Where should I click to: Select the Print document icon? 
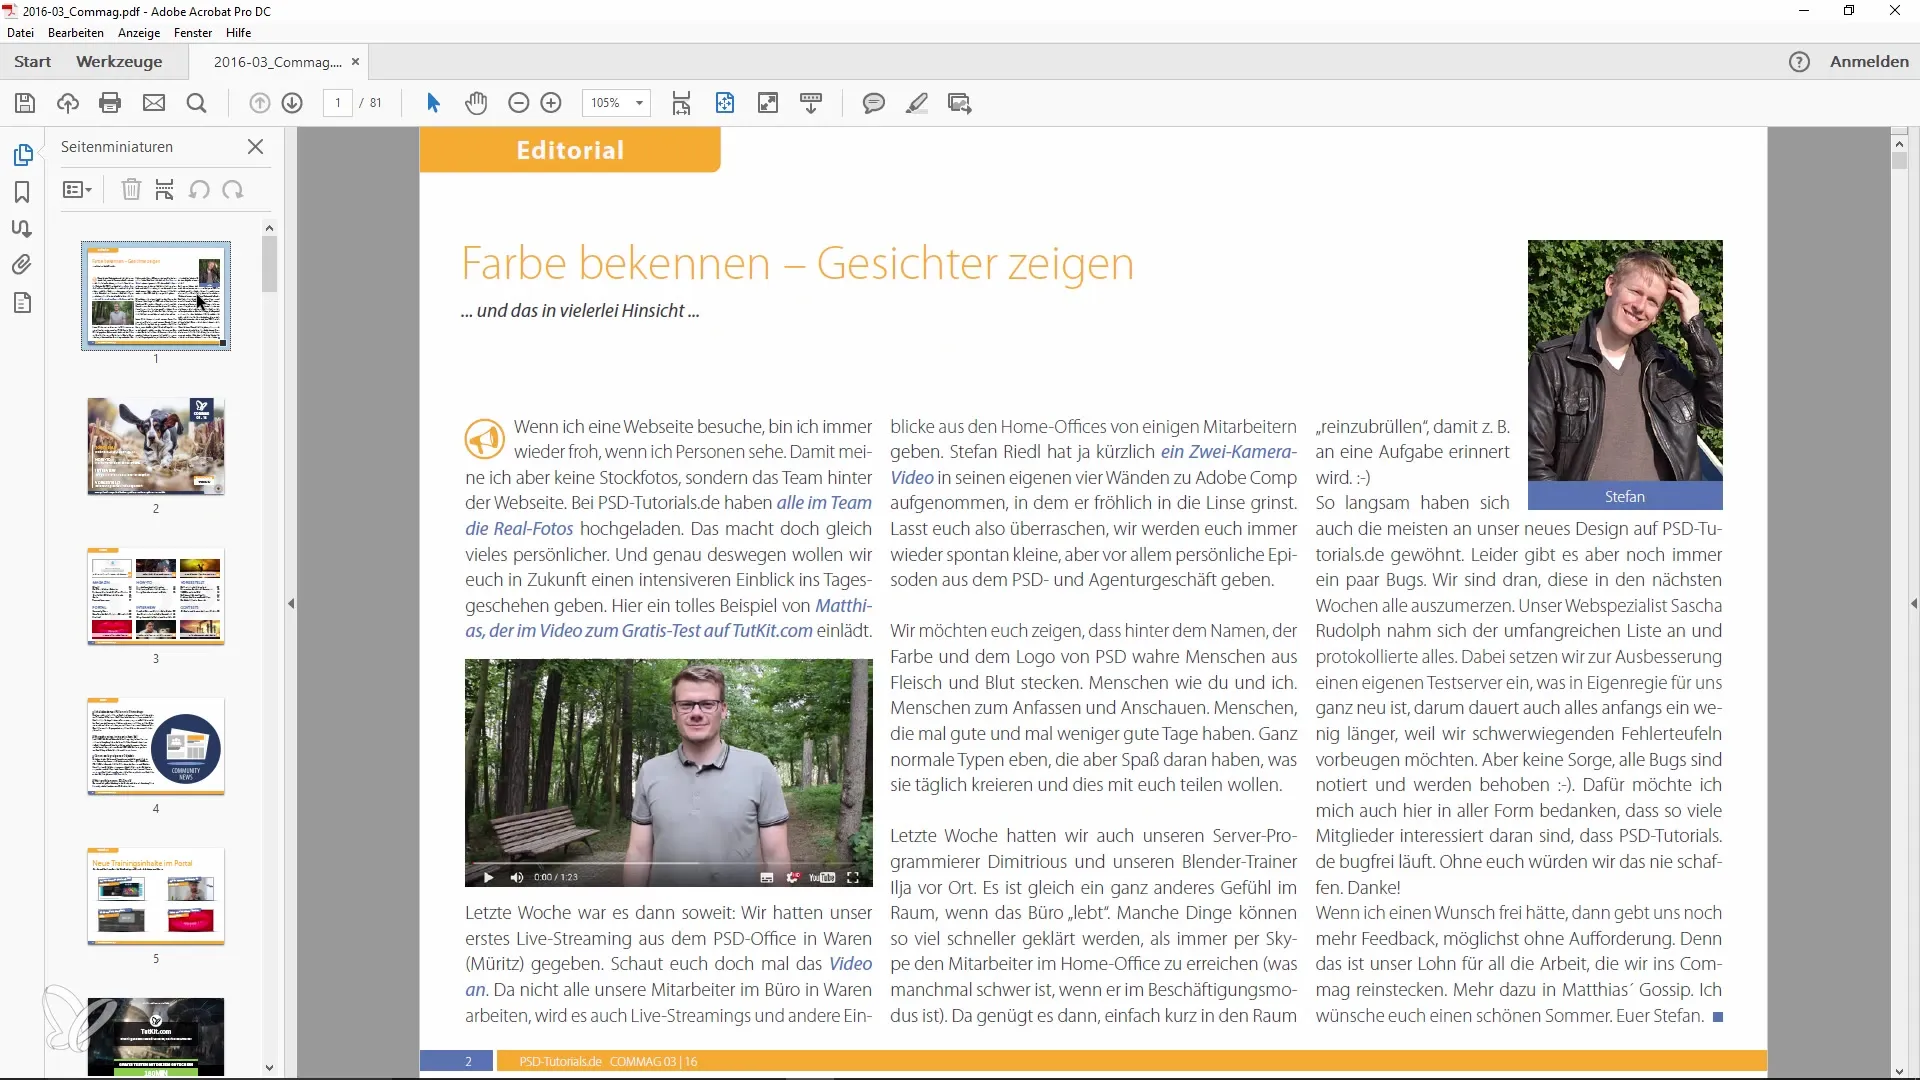tap(111, 103)
